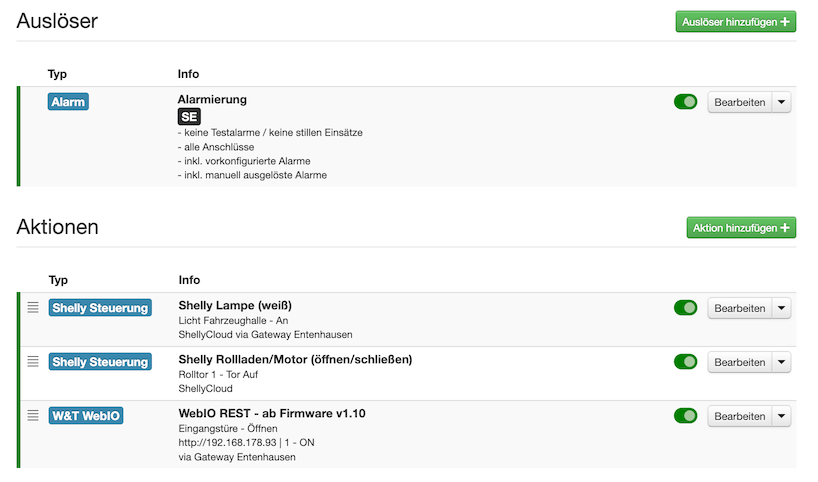Toggle the WebIO REST action switch
The height and width of the screenshot is (482, 818).
tap(685, 415)
